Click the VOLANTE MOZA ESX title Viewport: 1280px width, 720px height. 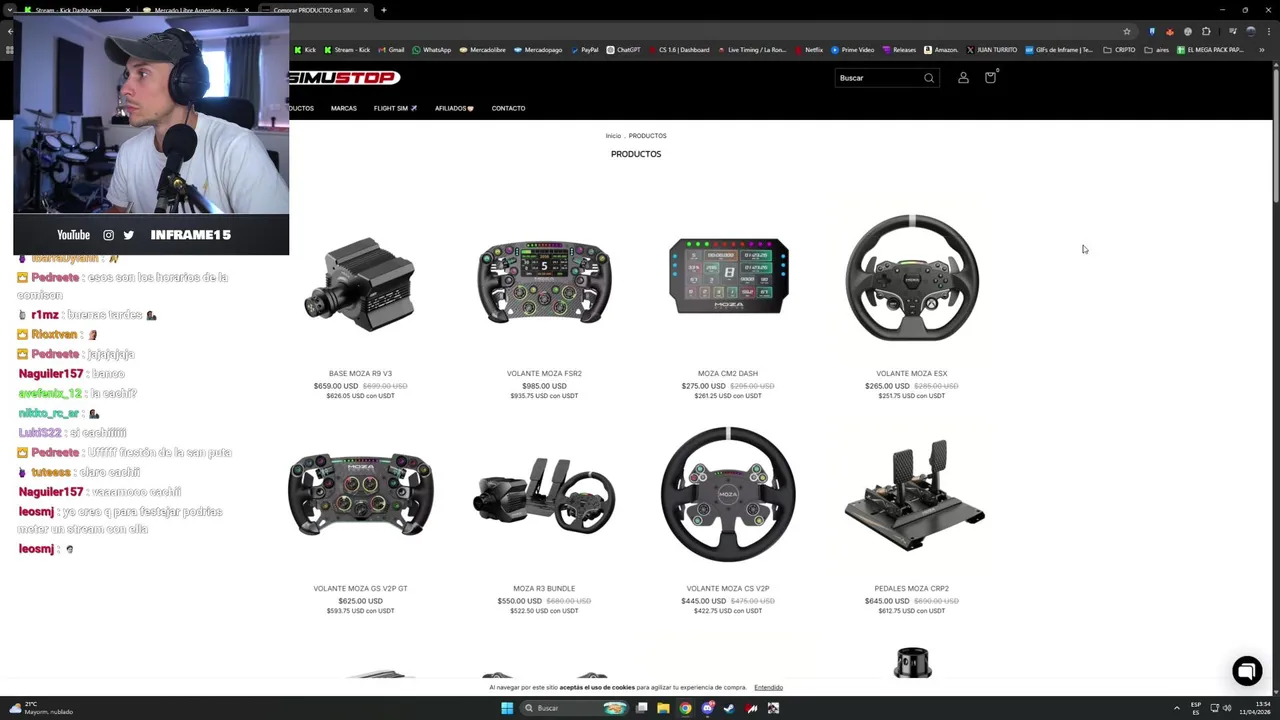point(912,374)
